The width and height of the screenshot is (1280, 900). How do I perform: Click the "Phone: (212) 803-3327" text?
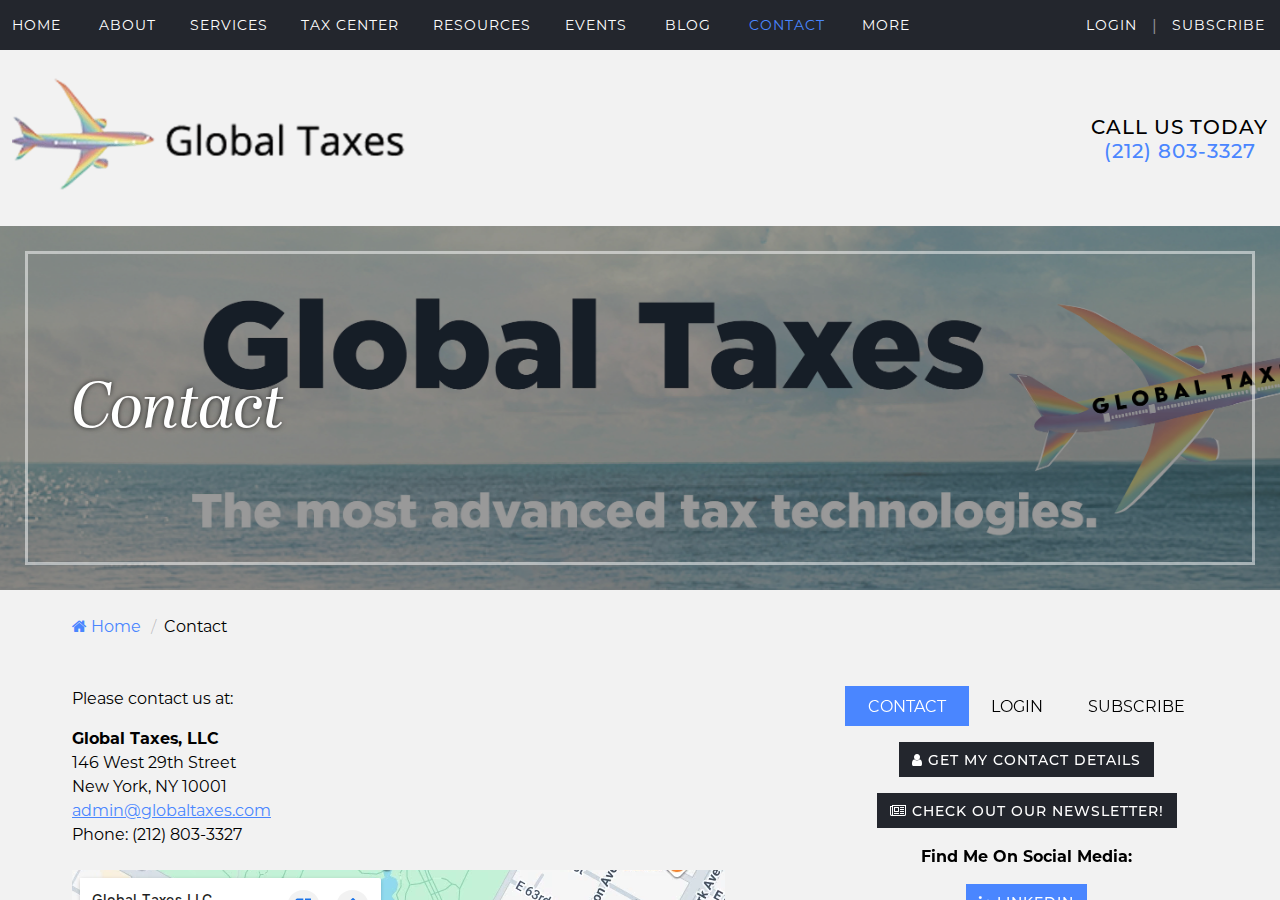pos(157,834)
